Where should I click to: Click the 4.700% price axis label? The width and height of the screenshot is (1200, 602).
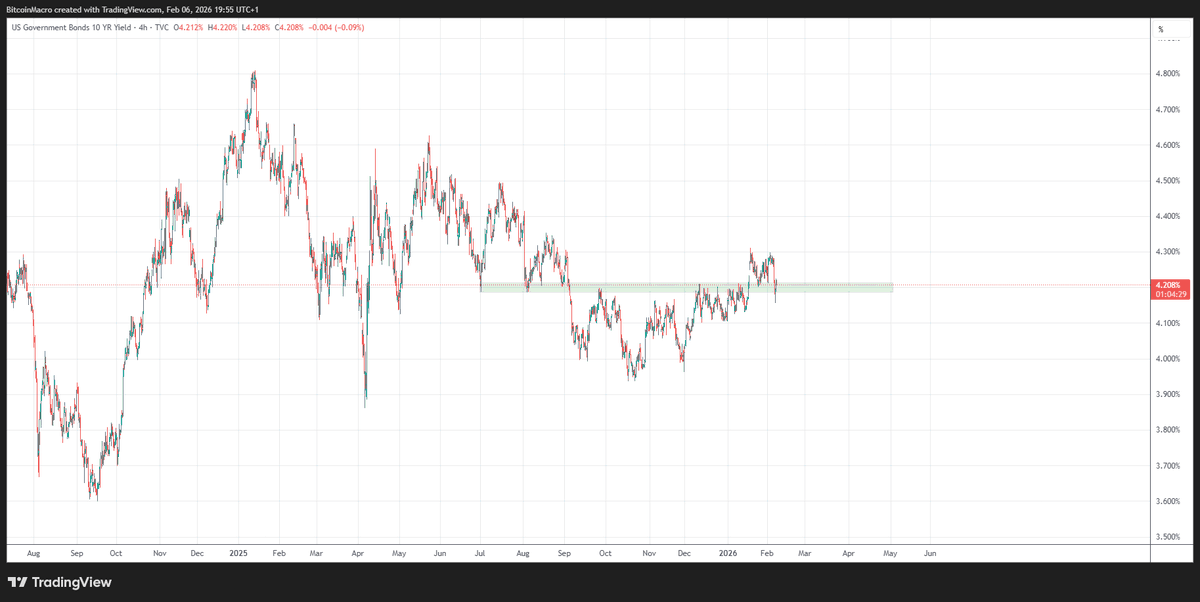pos(1170,109)
